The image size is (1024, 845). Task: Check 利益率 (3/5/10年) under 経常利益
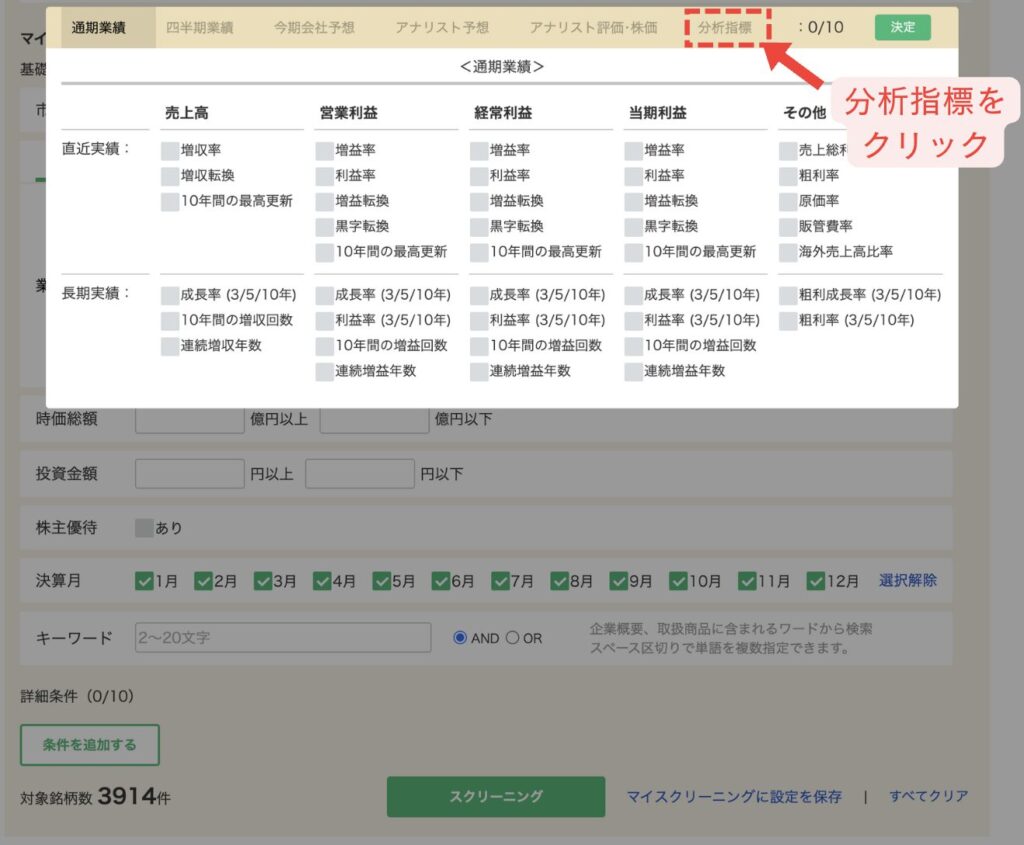[479, 321]
